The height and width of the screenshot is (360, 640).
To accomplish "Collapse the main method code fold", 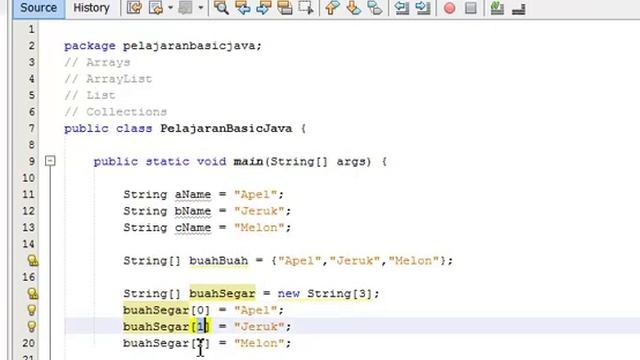I will pyautogui.click(x=50, y=161).
